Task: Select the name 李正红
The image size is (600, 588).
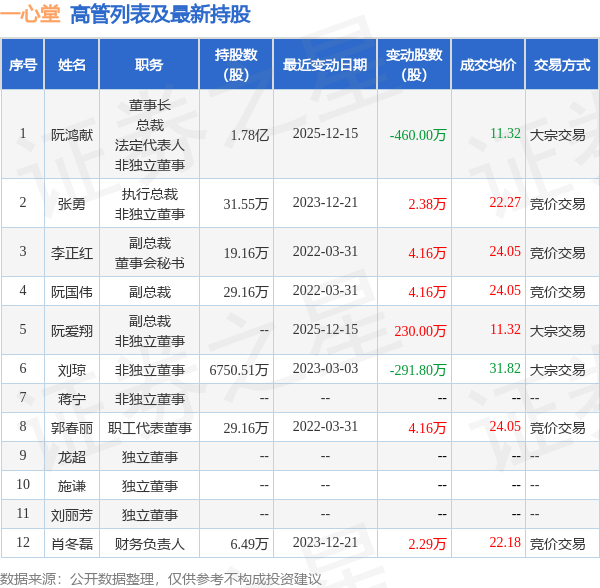Action: [72, 252]
